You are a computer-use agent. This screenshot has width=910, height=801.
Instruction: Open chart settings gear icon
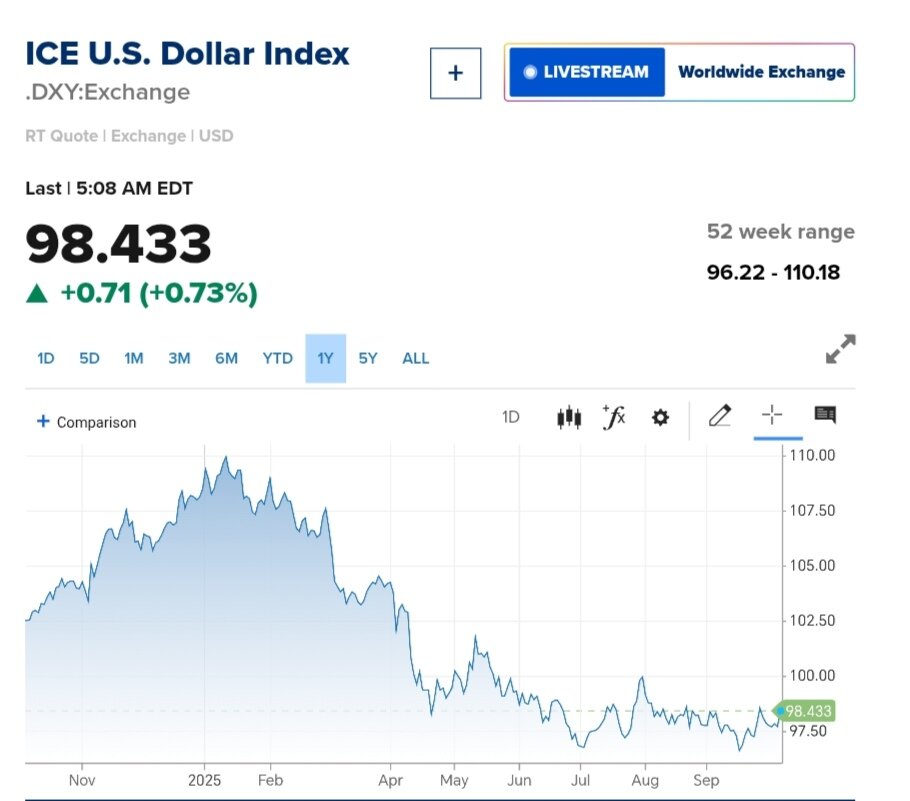coord(660,417)
